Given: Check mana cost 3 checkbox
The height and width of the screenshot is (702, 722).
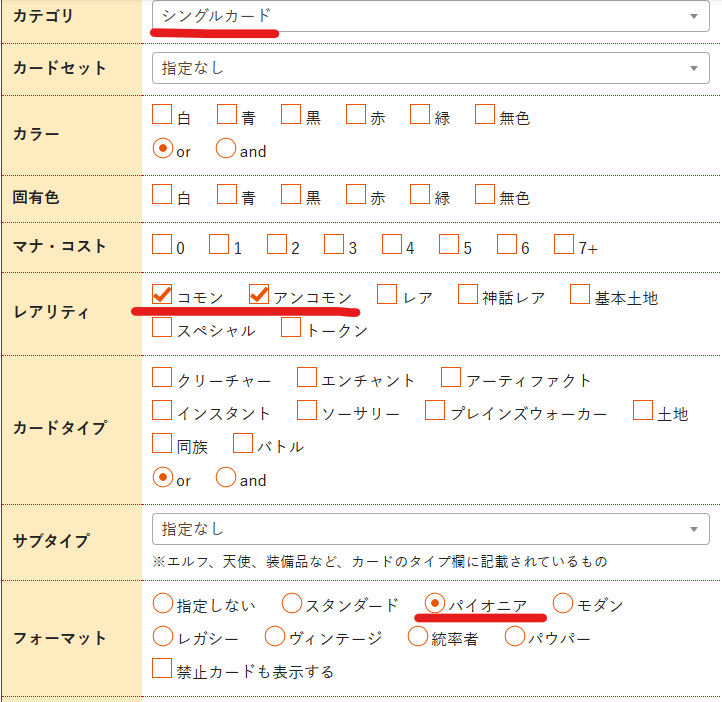Looking at the screenshot, I should point(333,245).
